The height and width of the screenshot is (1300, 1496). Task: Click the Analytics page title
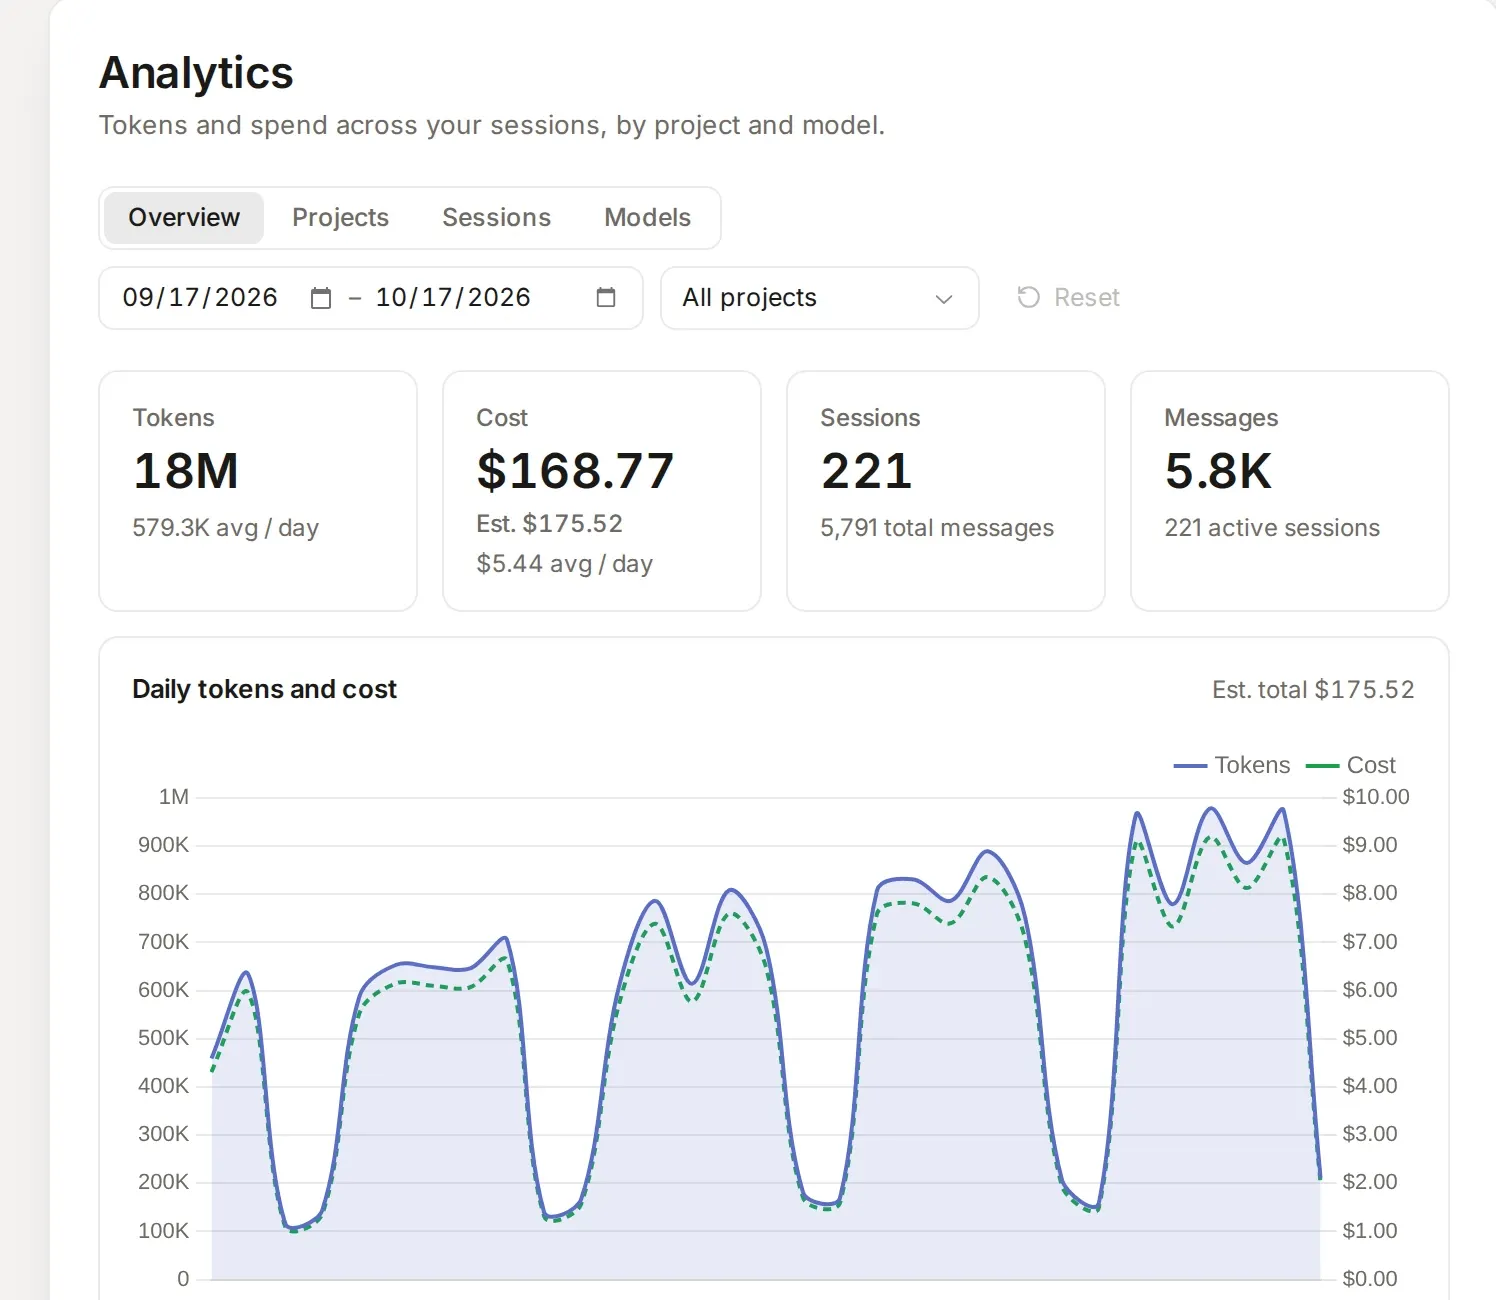196,73
